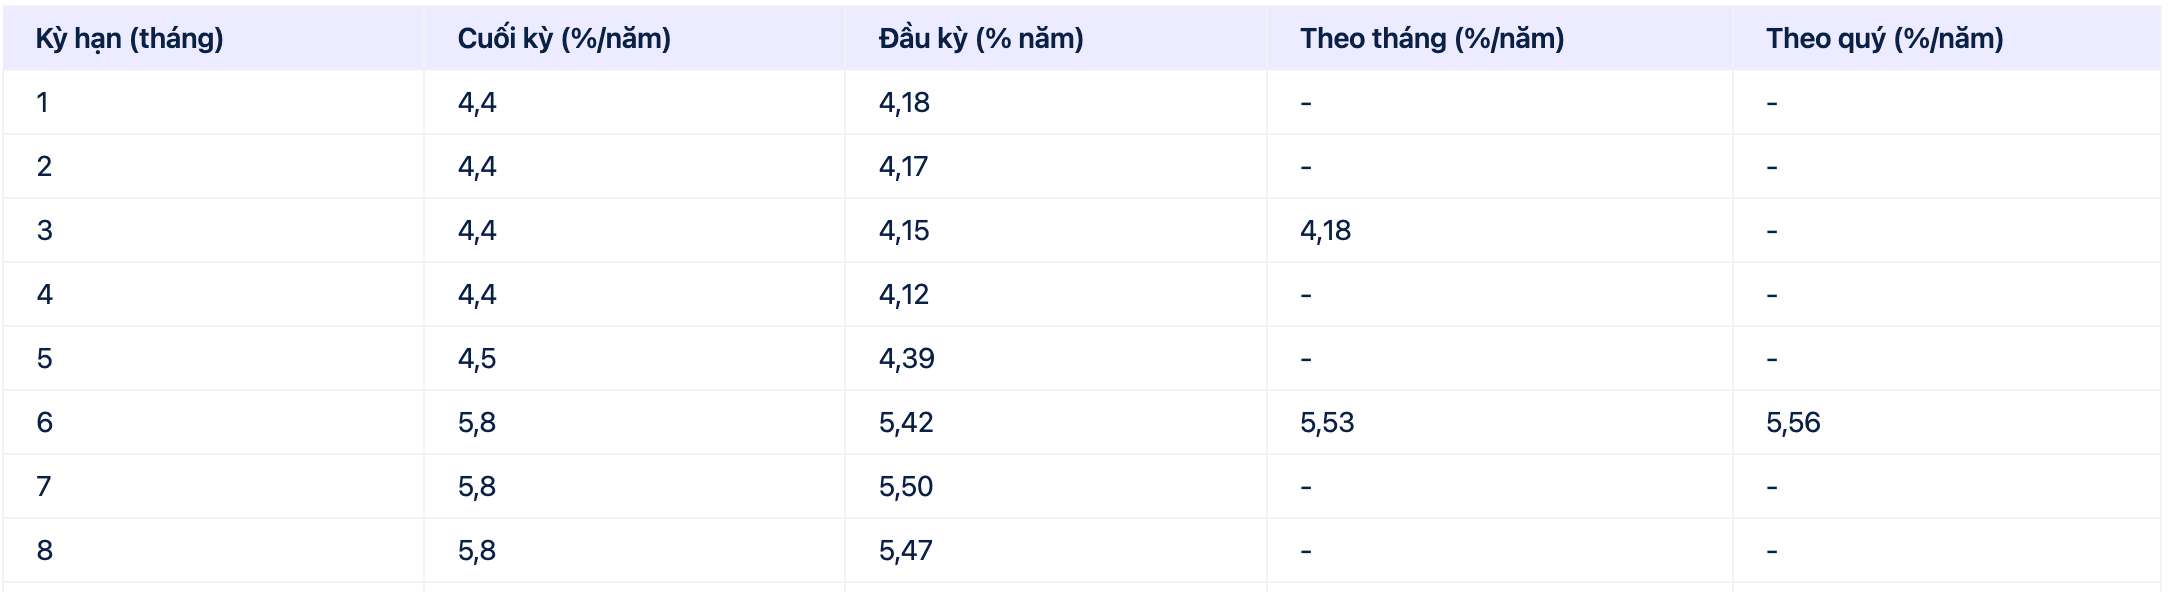
Task: Click the 5,47 rate for 8-month term
Action: point(906,551)
